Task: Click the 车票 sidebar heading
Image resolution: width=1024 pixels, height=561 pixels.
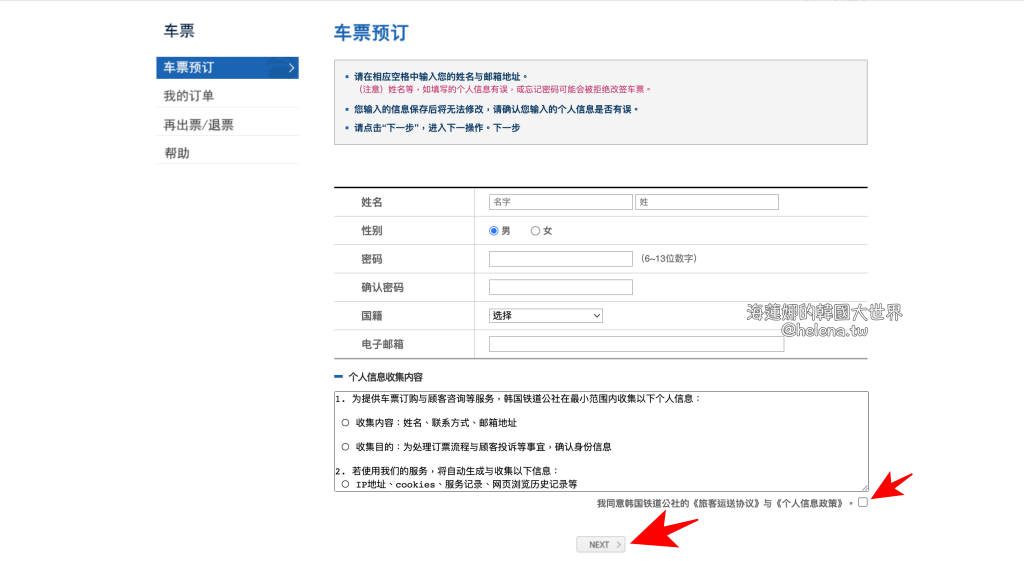Action: (179, 31)
